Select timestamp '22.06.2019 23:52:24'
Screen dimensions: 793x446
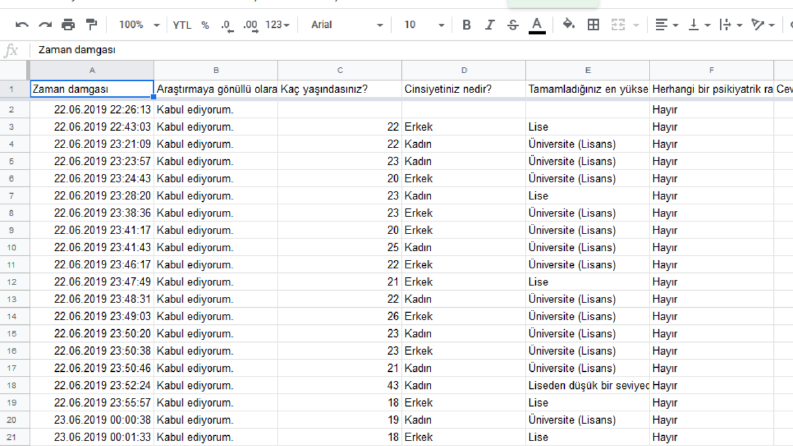(92, 385)
